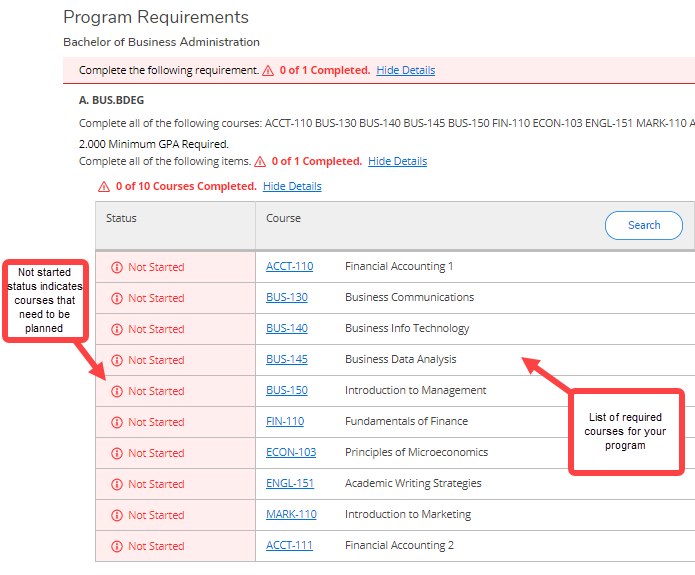695x575 pixels.
Task: Click the info icon in BUS-145 status row
Action: pyautogui.click(x=117, y=360)
